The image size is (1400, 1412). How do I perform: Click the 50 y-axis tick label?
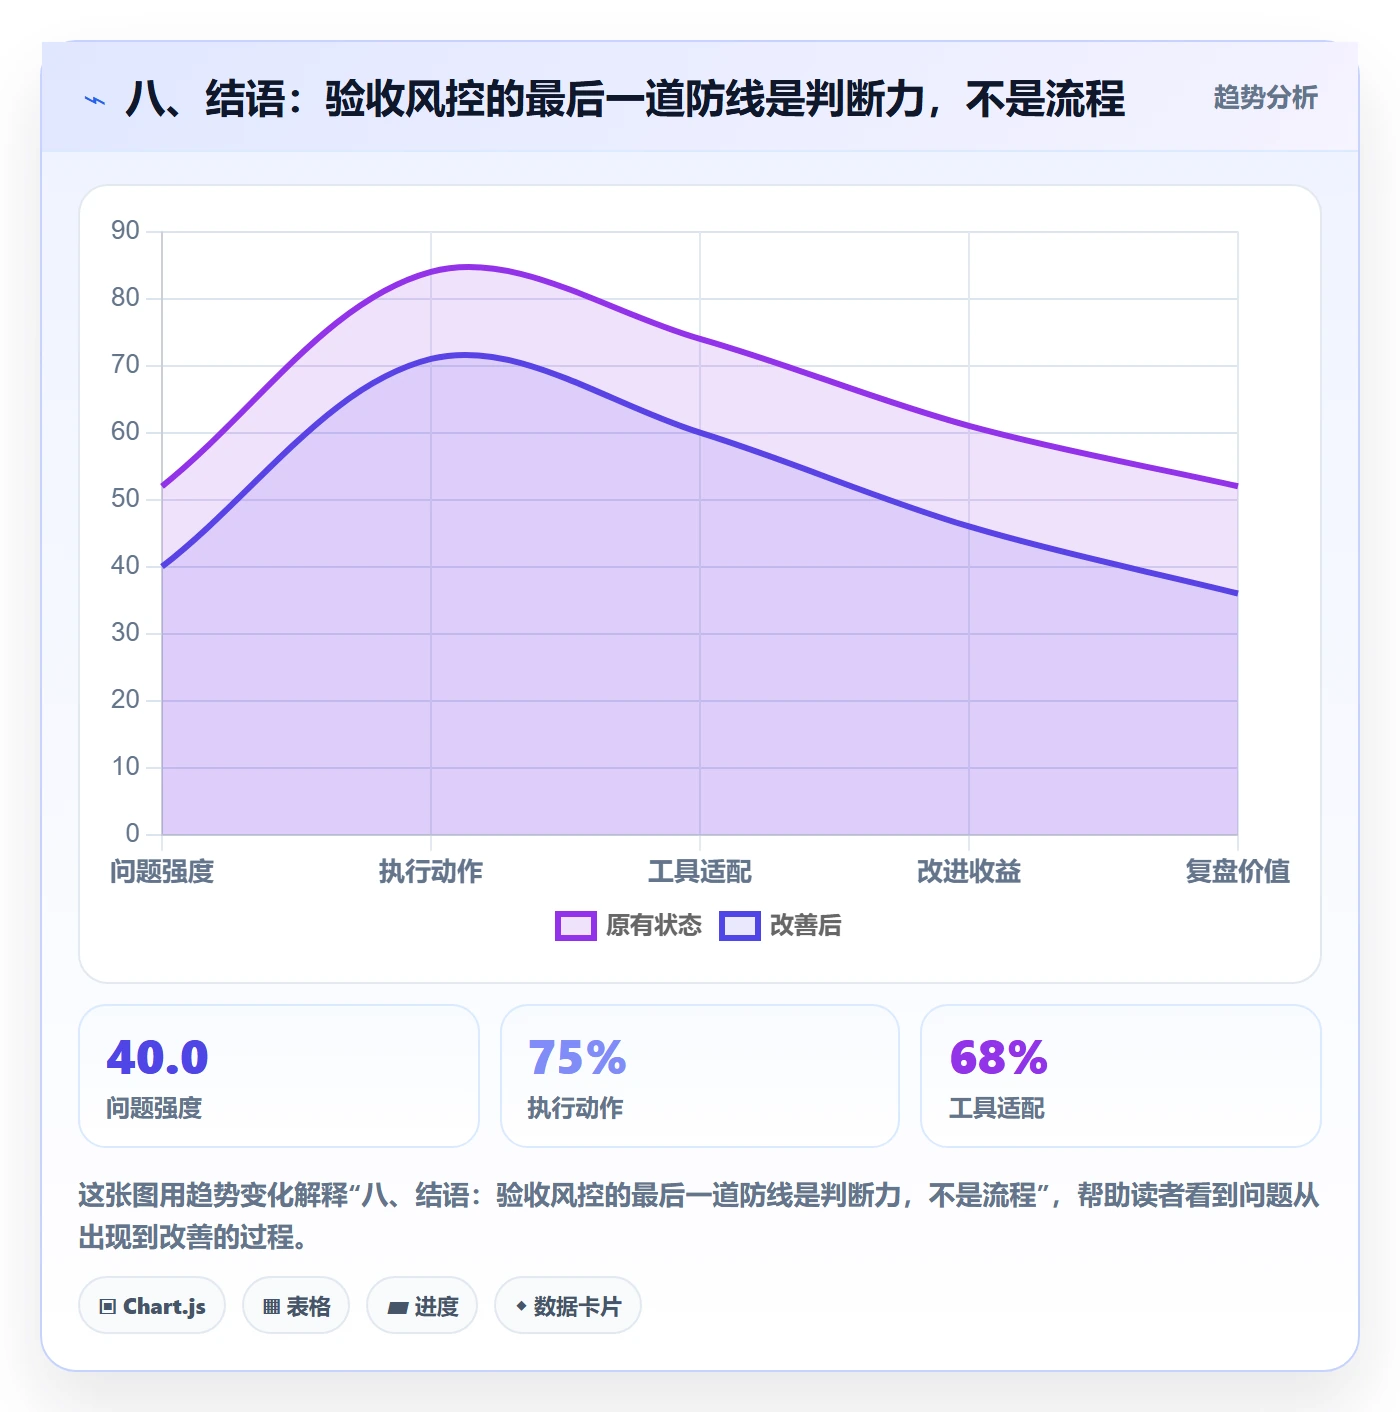(126, 499)
